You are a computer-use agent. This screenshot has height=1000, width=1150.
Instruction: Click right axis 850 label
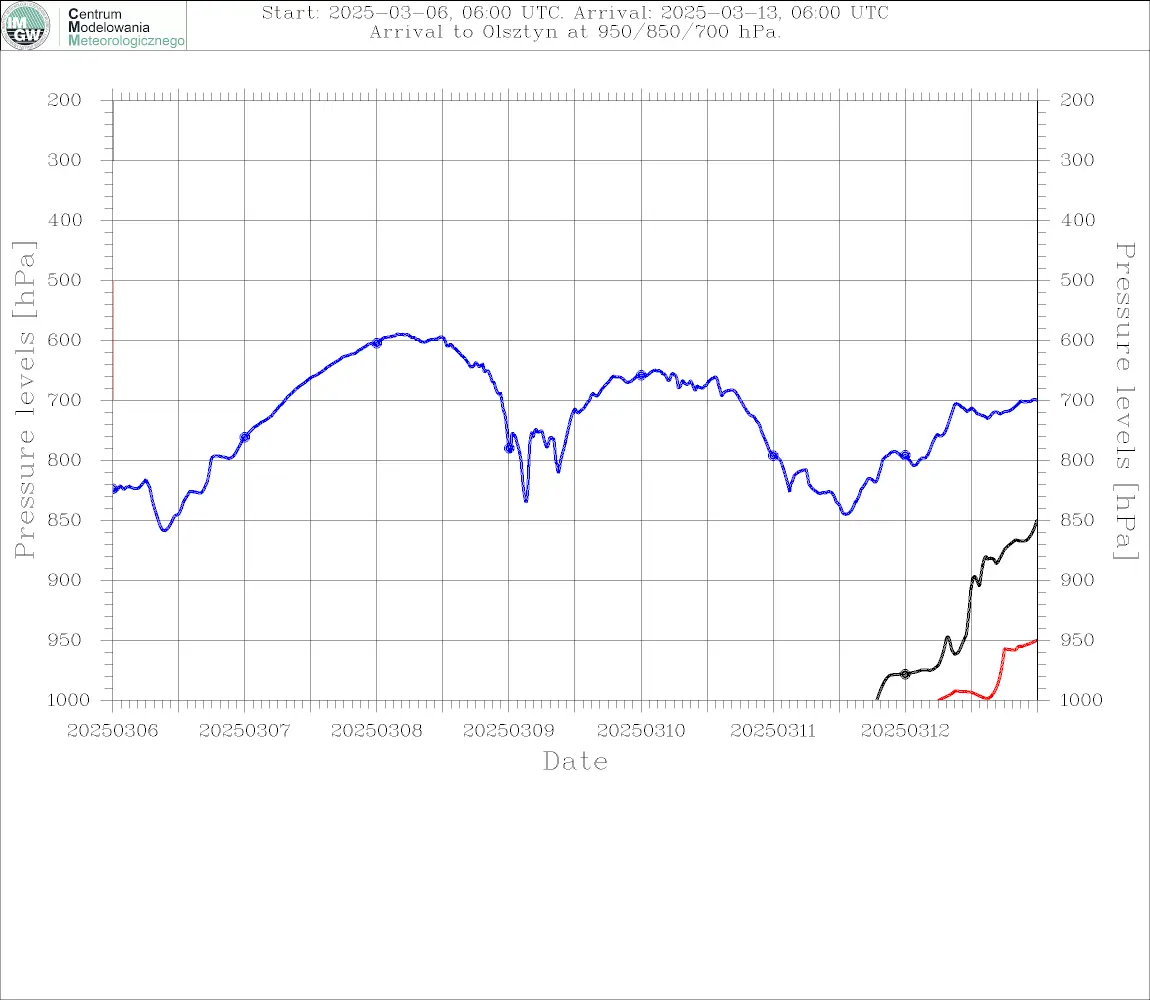coord(1077,520)
